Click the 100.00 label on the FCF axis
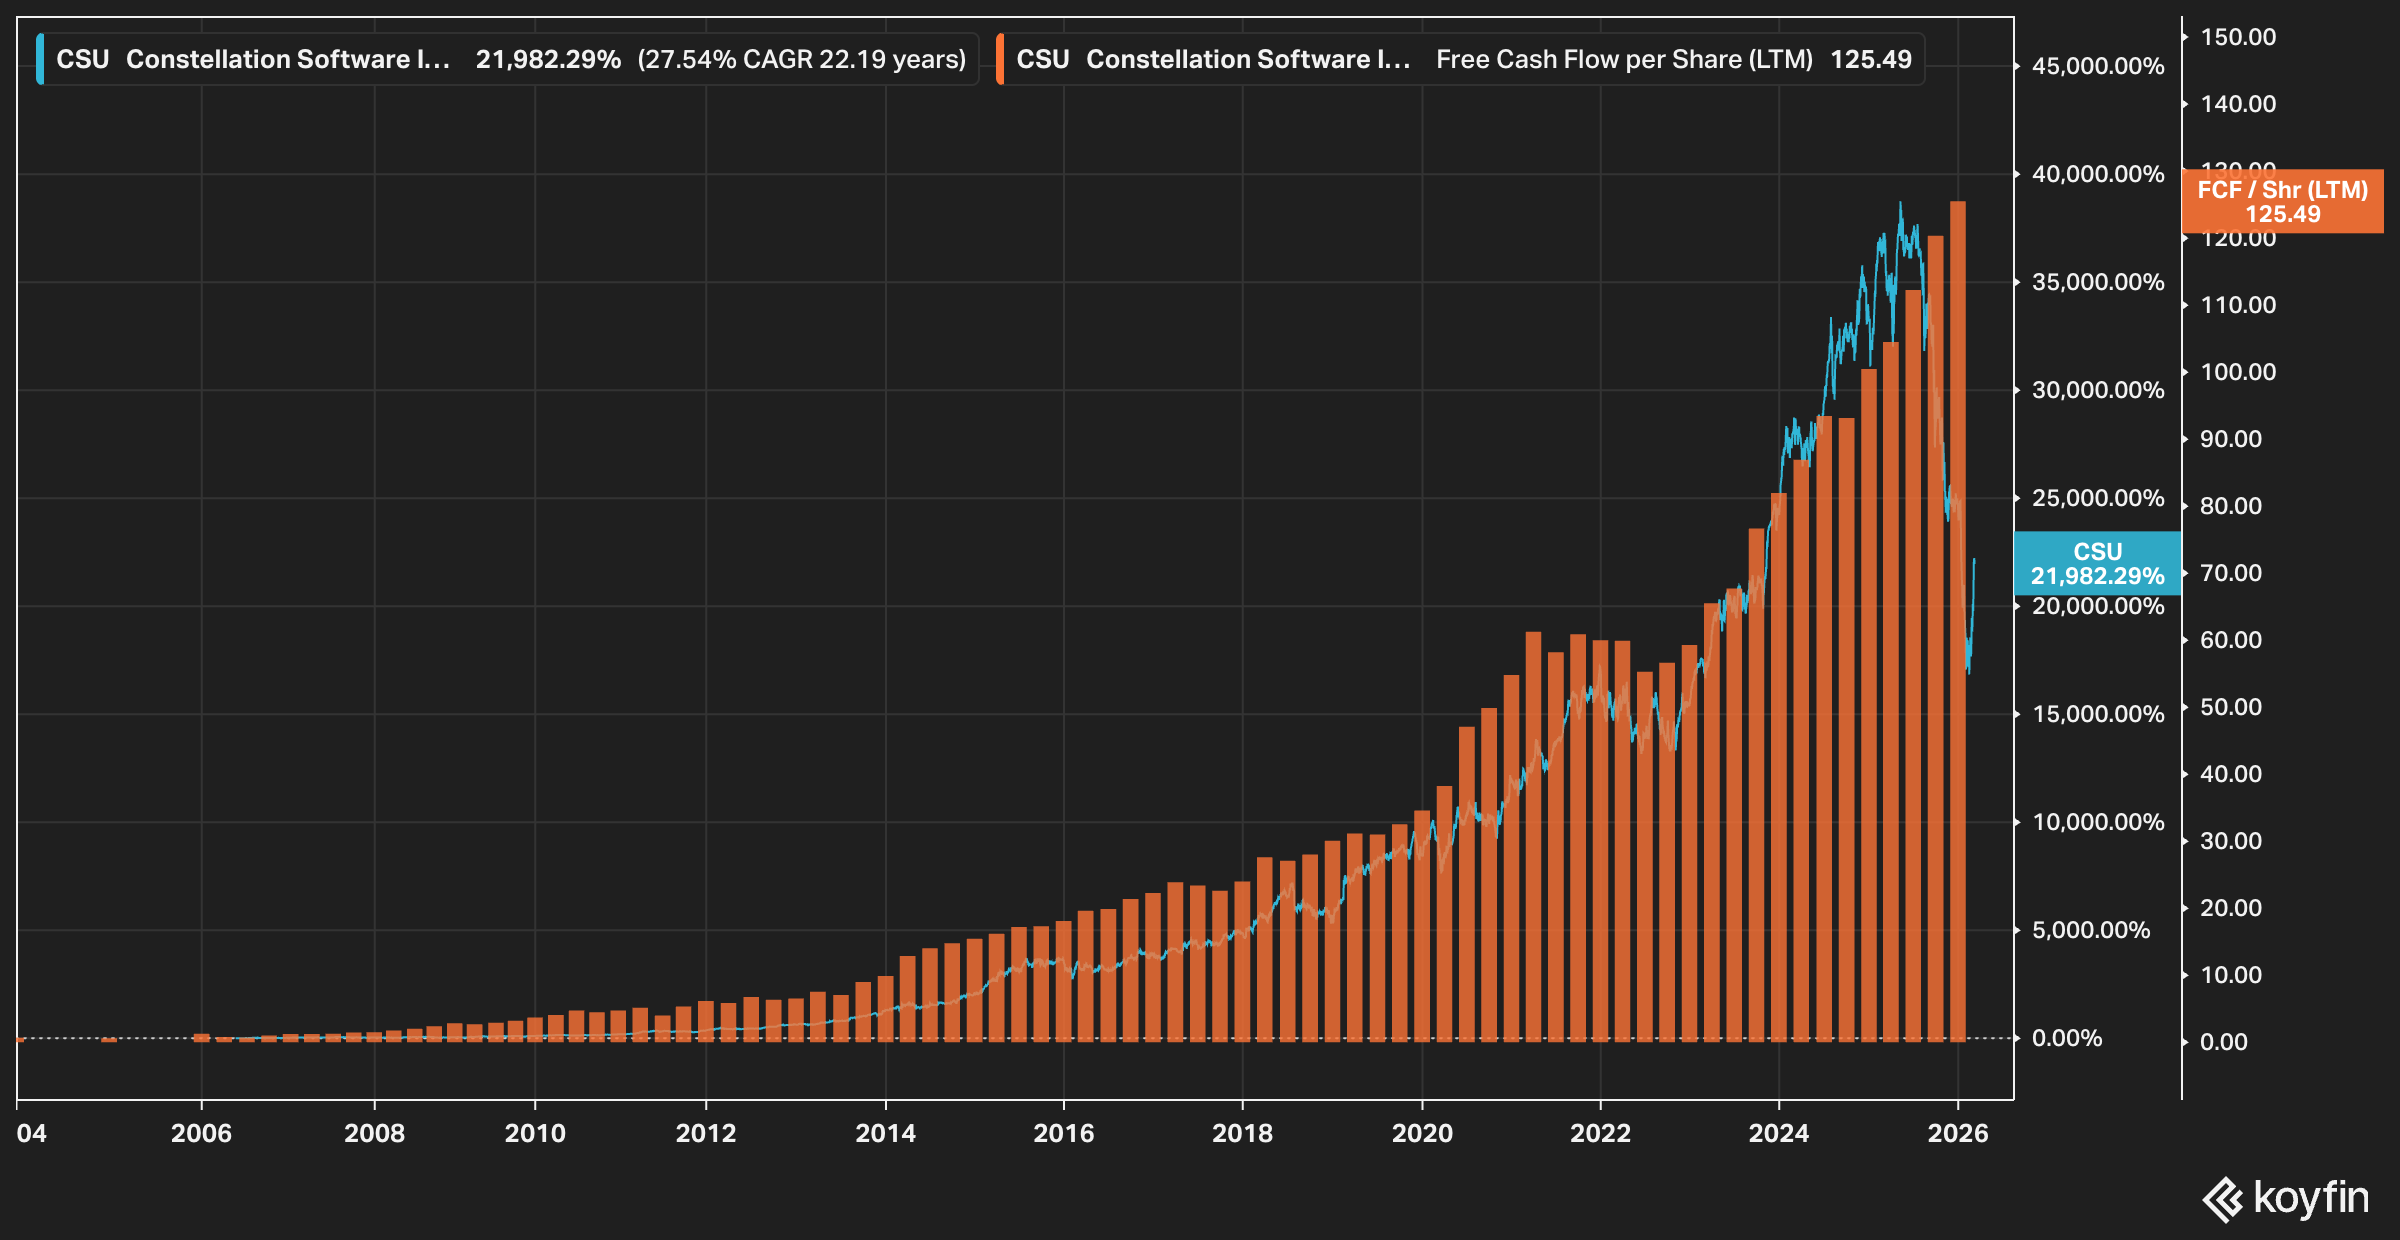Screen dimensions: 2400x1240 pos(2237,372)
